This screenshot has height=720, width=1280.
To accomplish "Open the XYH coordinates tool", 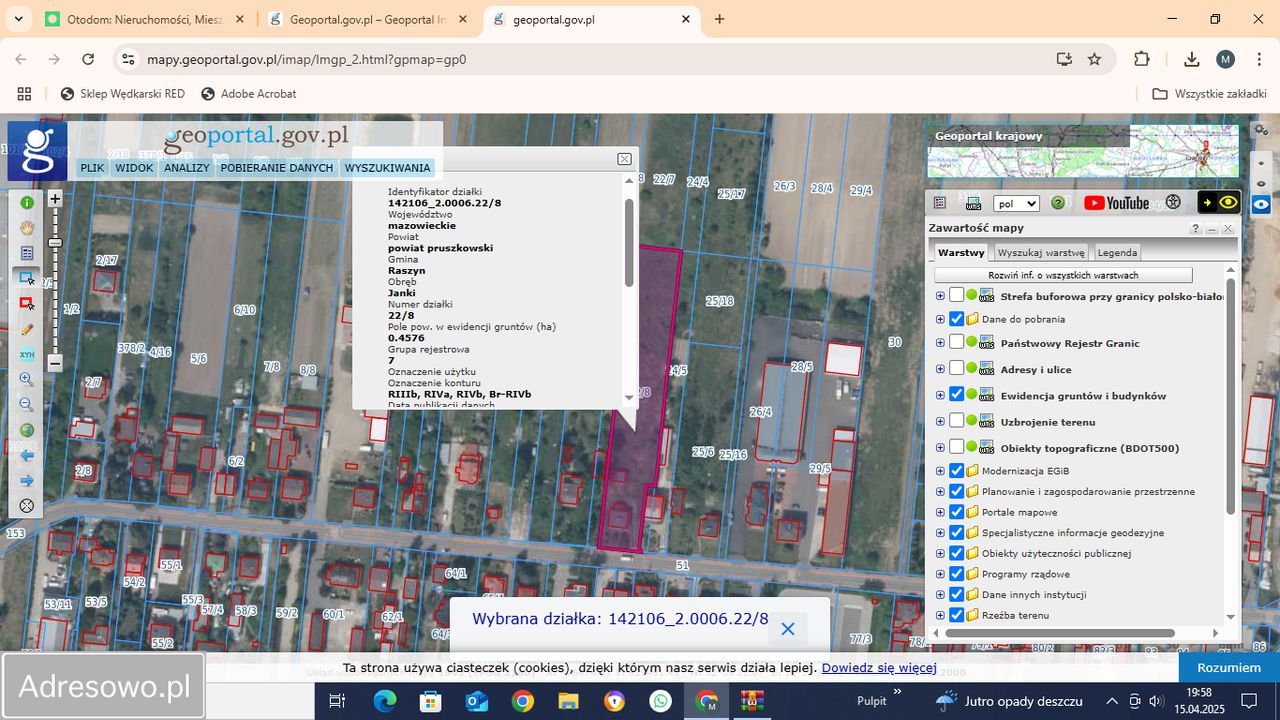I will point(27,354).
